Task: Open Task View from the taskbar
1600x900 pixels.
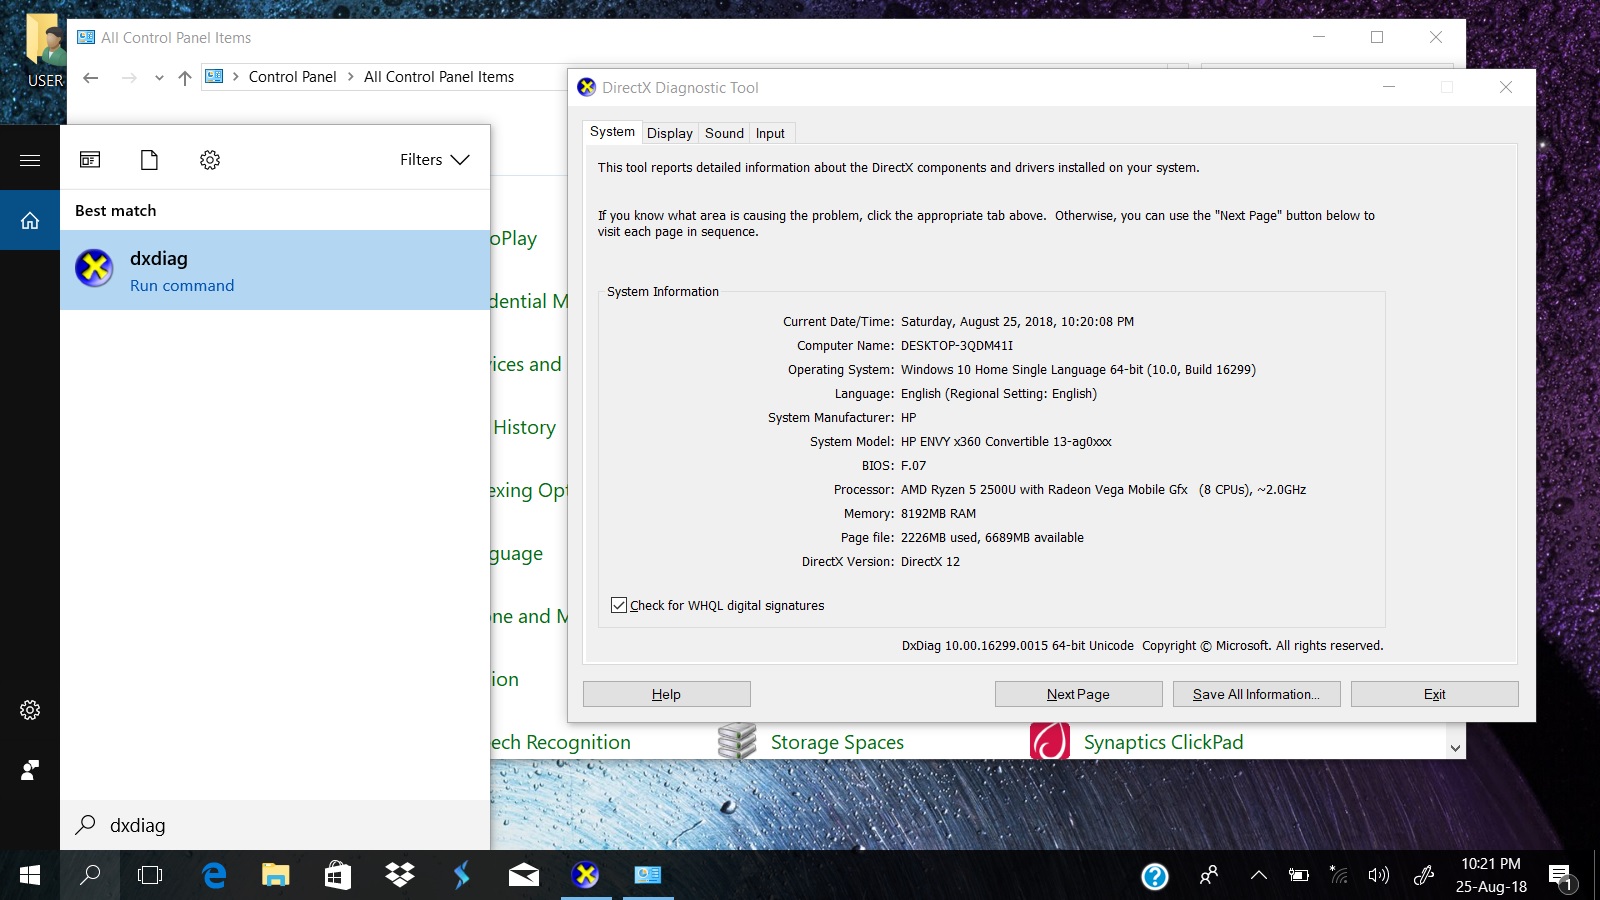Action: tap(150, 875)
